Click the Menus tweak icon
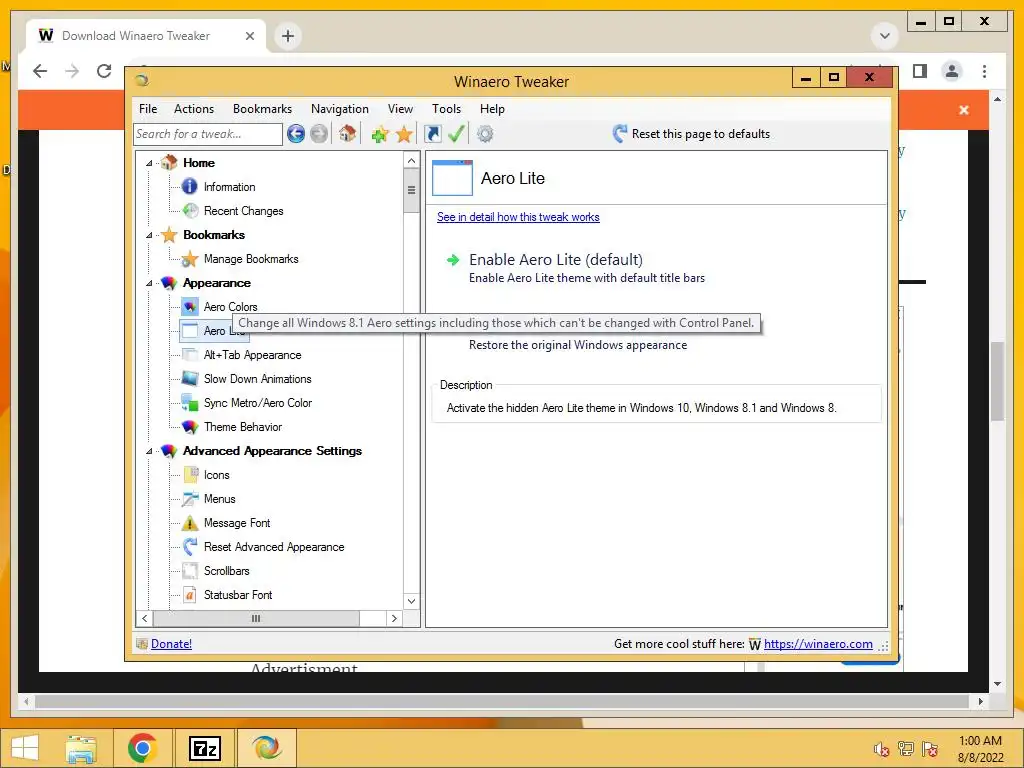 [x=190, y=499]
